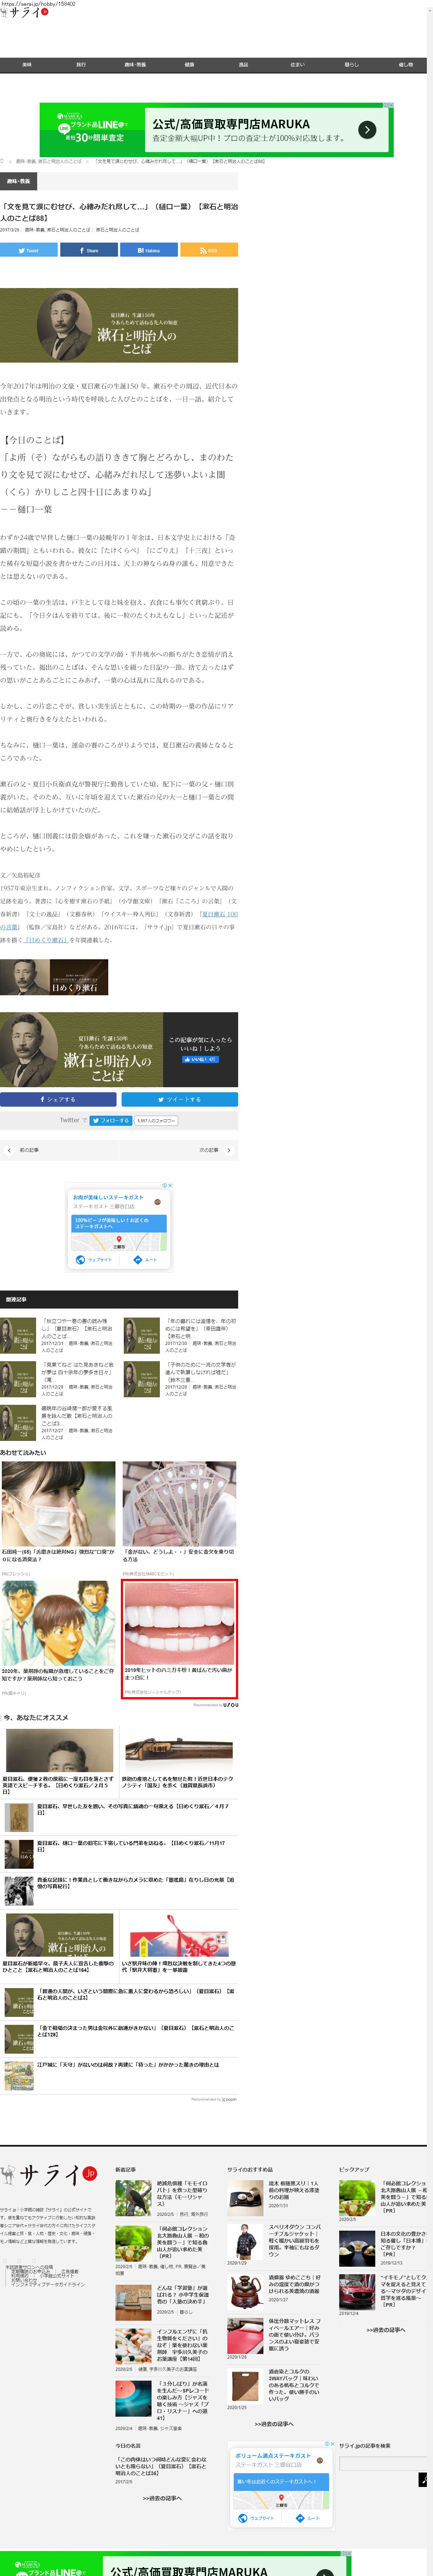Screen dimensions: 433x2576
Task: Click arrow button on MARUKA banner ad
Action: coord(367,130)
